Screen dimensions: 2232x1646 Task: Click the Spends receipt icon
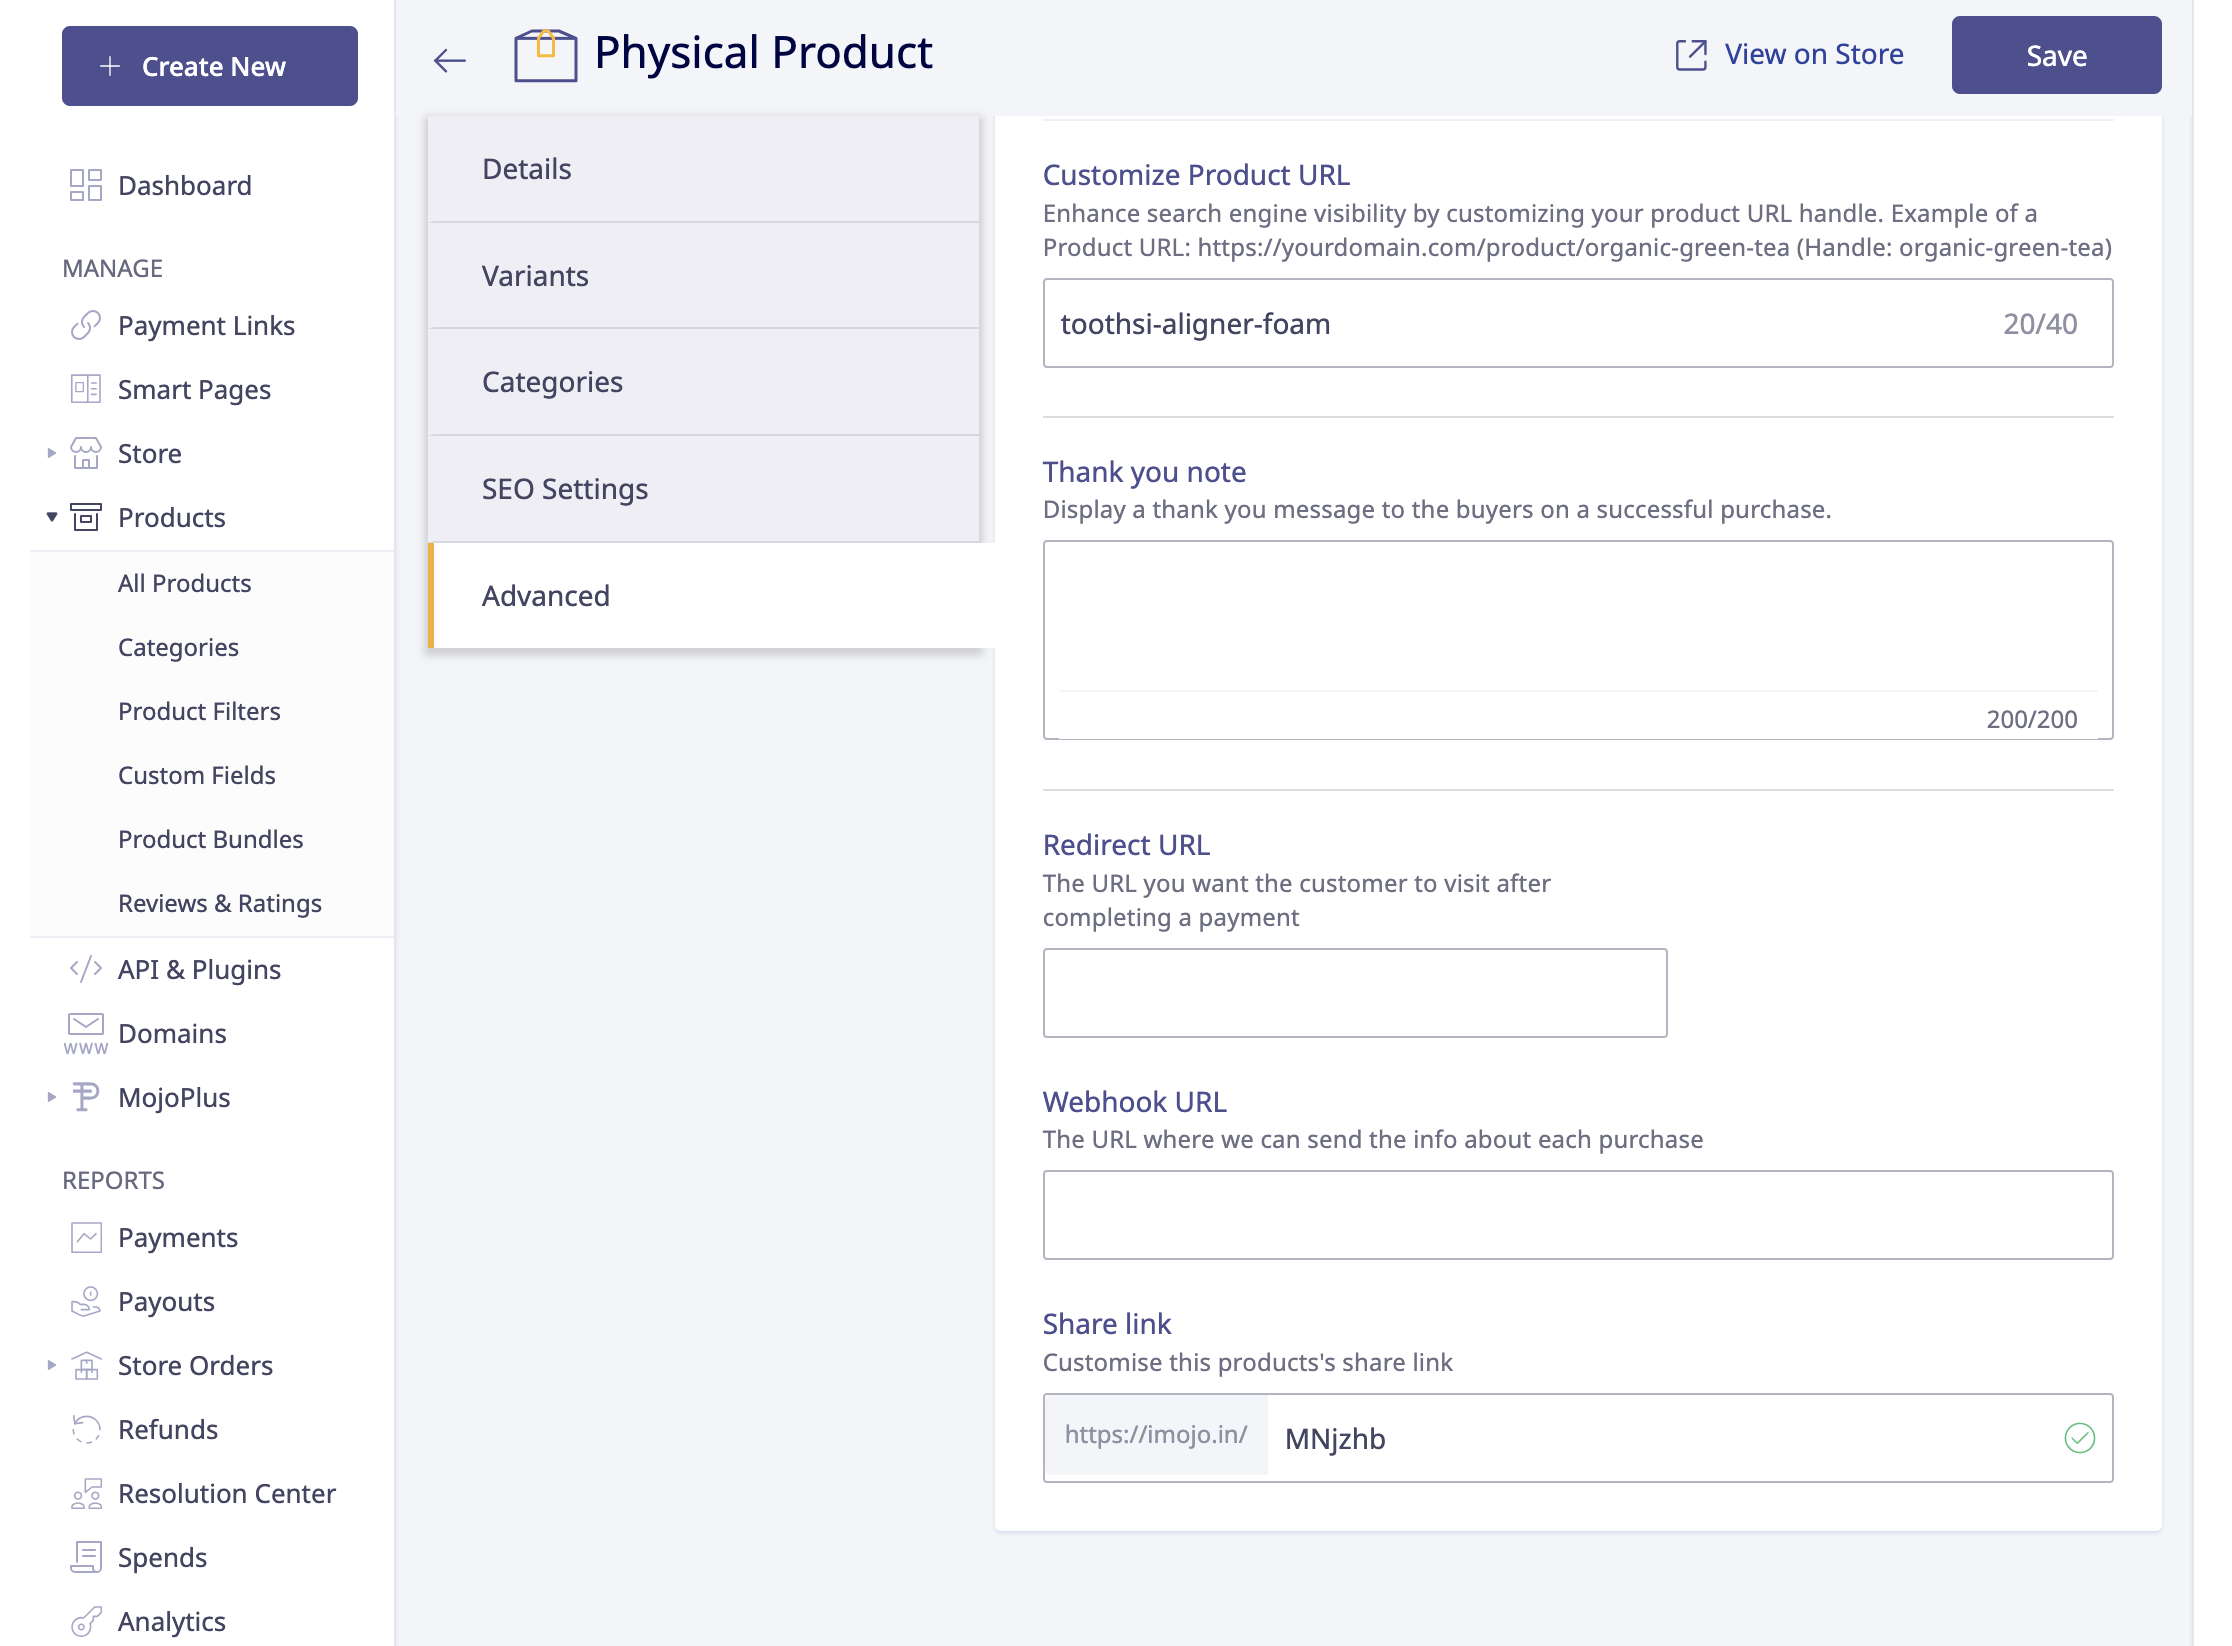86,1557
